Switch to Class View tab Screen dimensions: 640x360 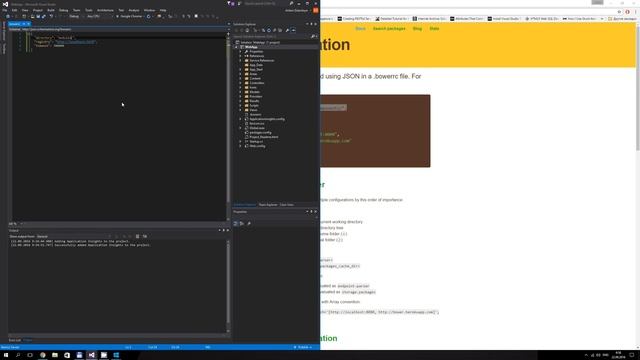point(287,205)
